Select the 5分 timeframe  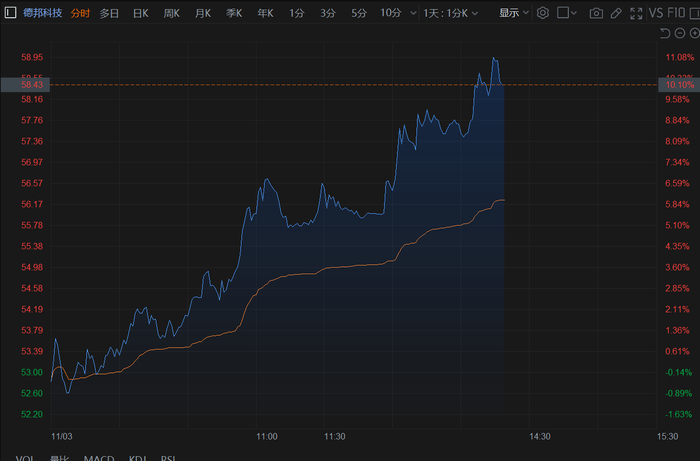coord(358,13)
